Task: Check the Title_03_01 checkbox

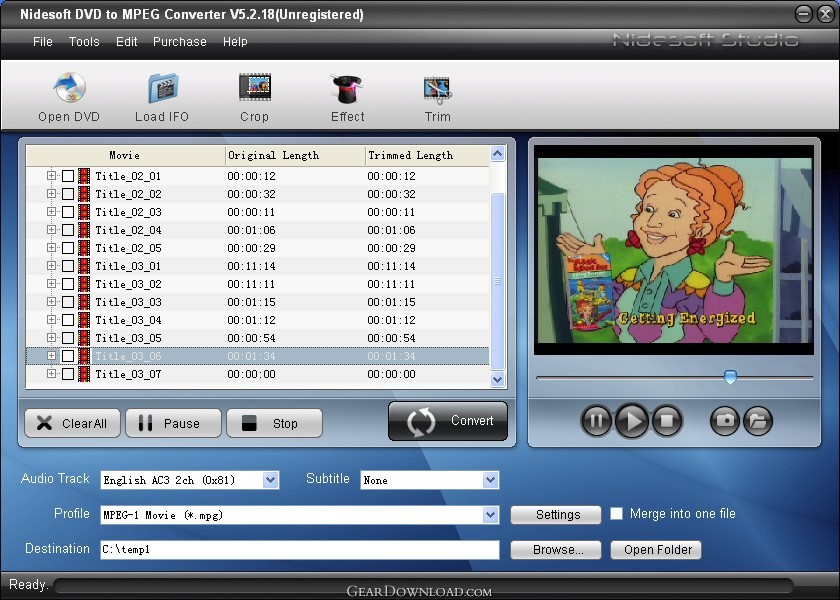Action: pos(68,266)
